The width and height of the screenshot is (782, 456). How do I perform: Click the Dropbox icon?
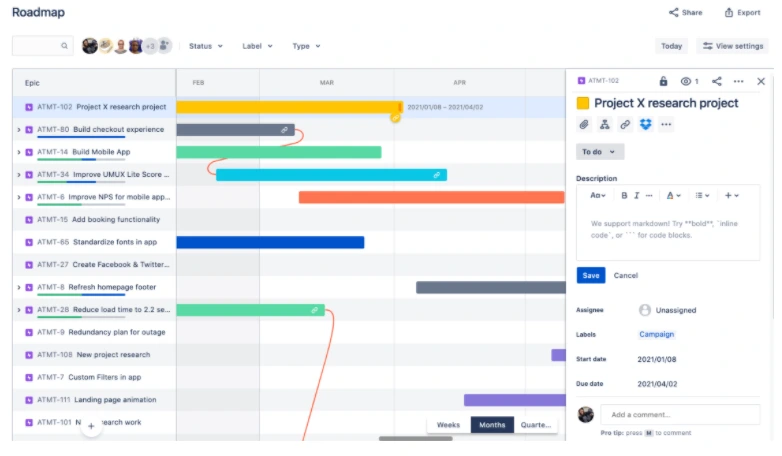pyautogui.click(x=645, y=124)
